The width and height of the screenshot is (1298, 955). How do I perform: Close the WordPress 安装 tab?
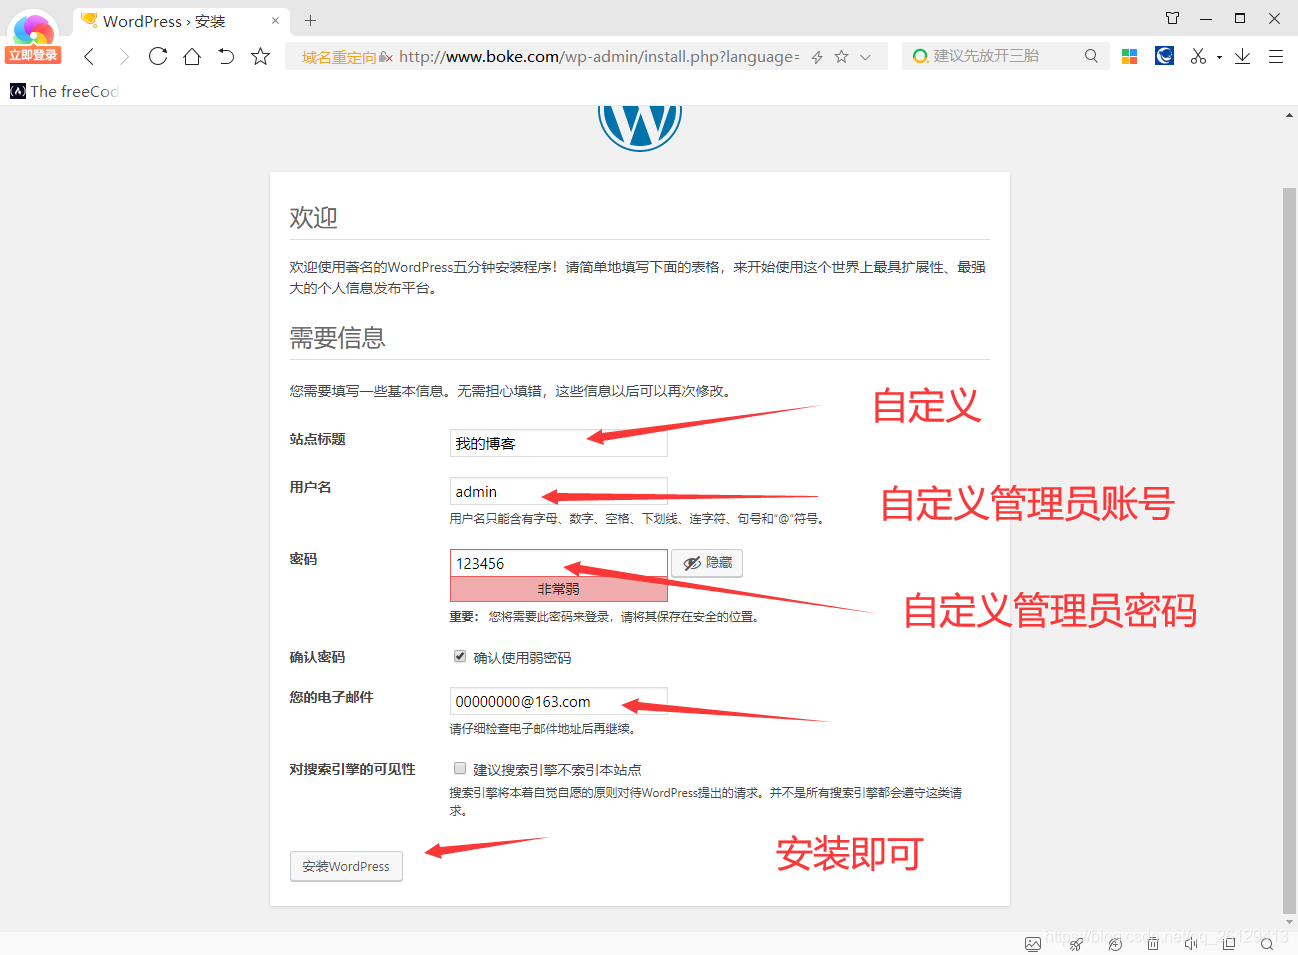tap(276, 21)
